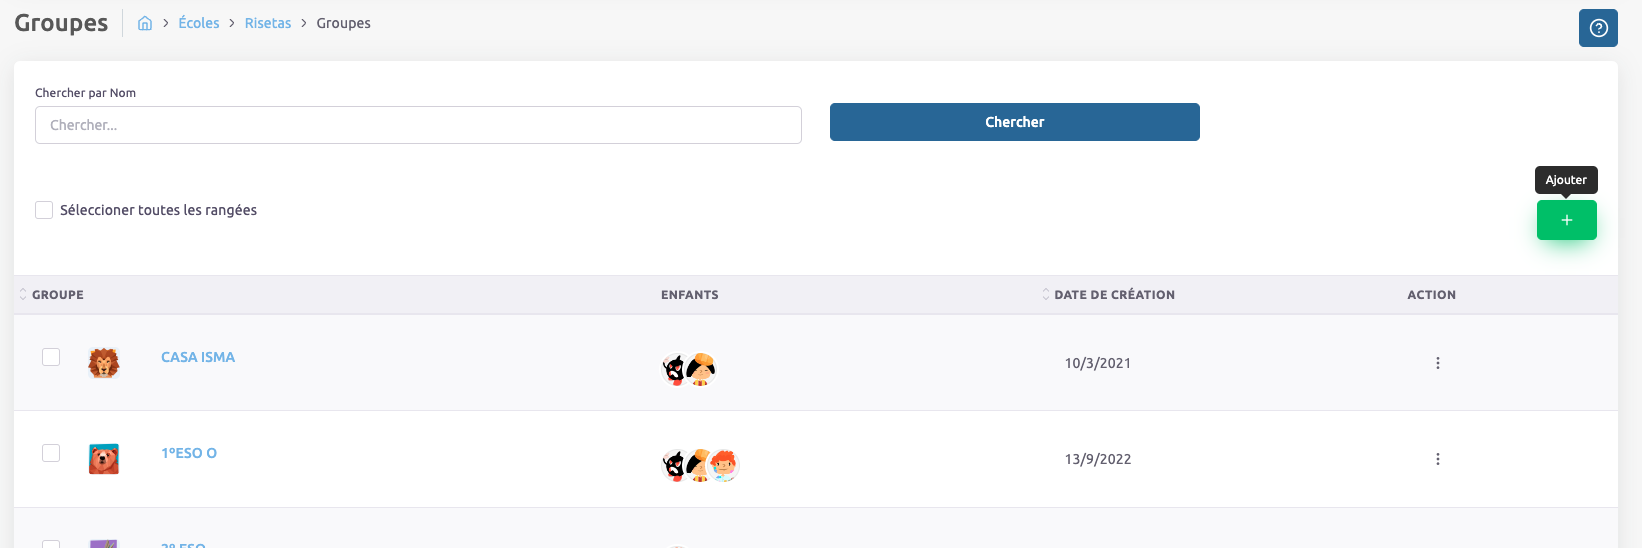The width and height of the screenshot is (1642, 548).
Task: Open the help question mark icon
Action: (x=1598, y=28)
